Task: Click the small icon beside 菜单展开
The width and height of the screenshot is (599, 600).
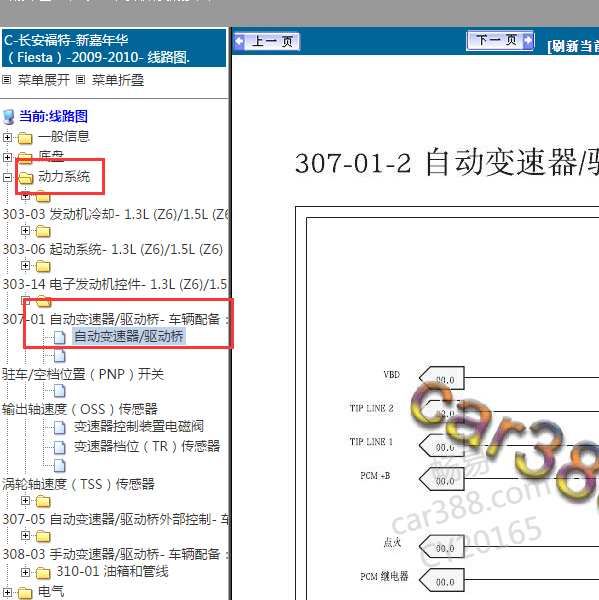Action: click(x=7, y=80)
